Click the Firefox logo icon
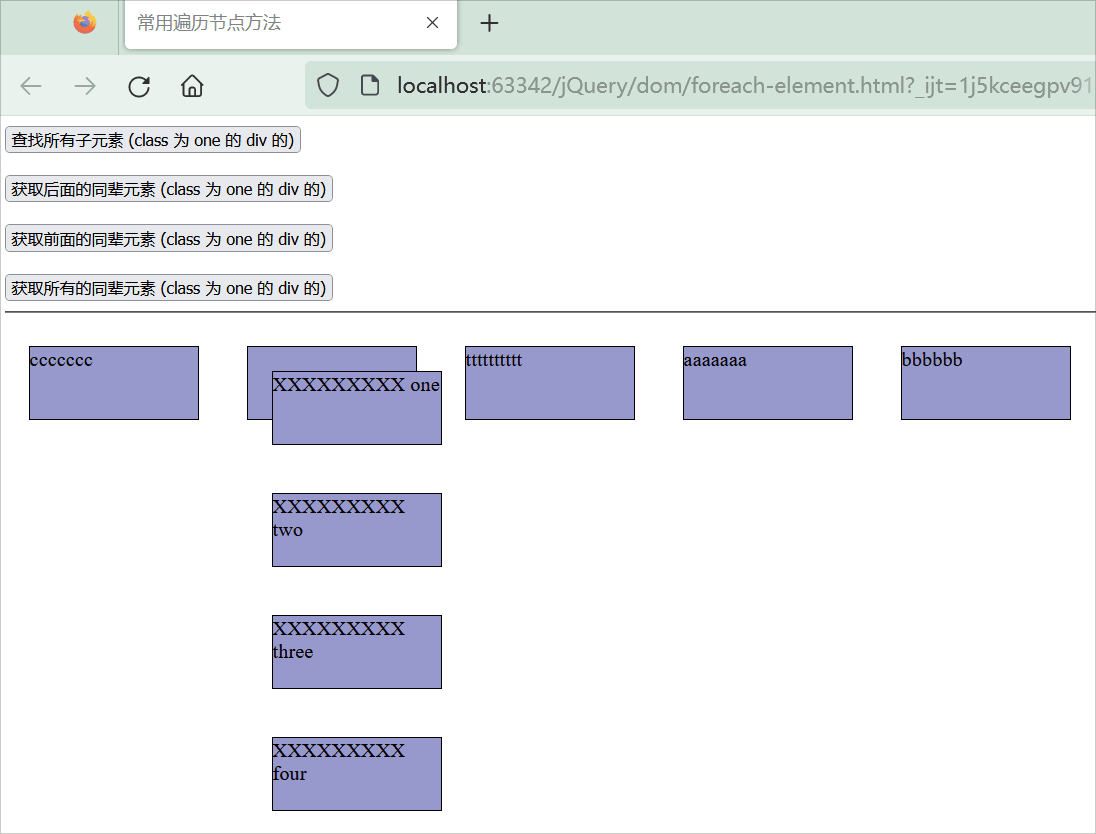 point(85,22)
